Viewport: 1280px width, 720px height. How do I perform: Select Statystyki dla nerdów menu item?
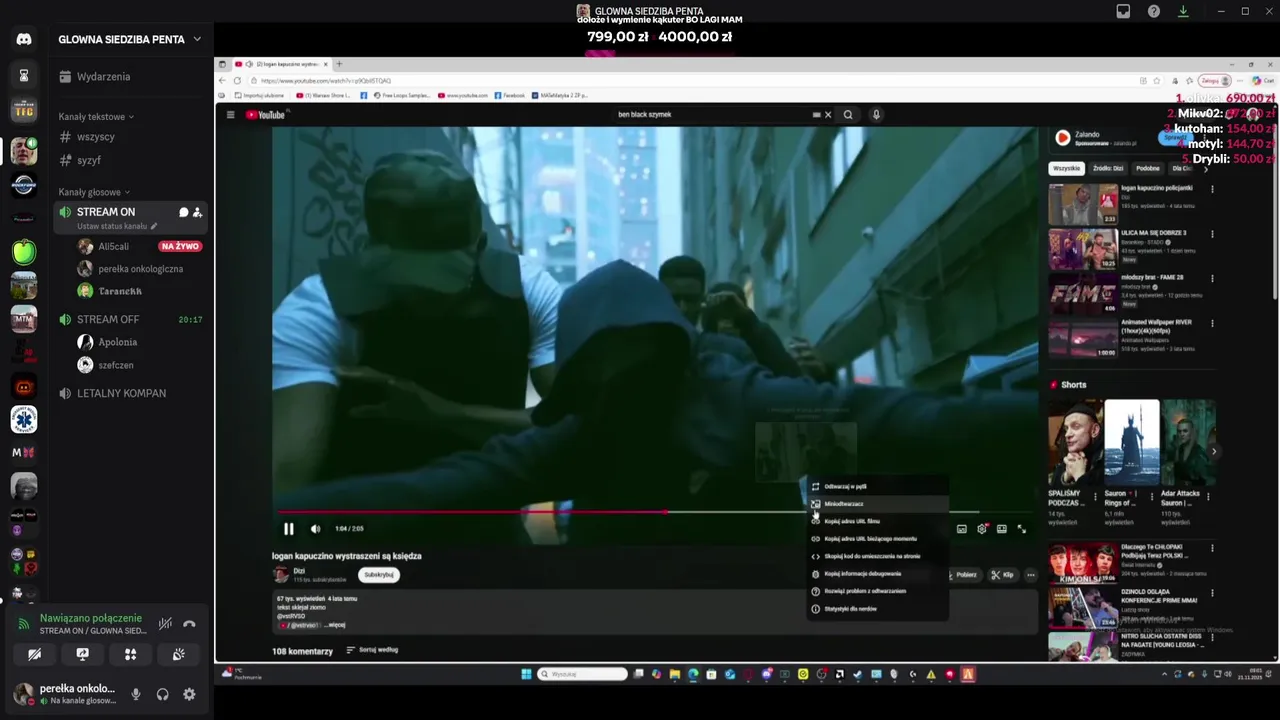(877, 609)
